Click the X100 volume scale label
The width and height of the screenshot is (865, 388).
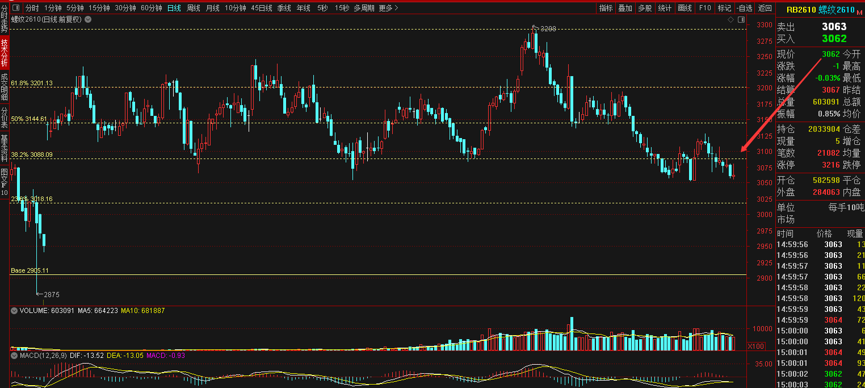(x=755, y=346)
